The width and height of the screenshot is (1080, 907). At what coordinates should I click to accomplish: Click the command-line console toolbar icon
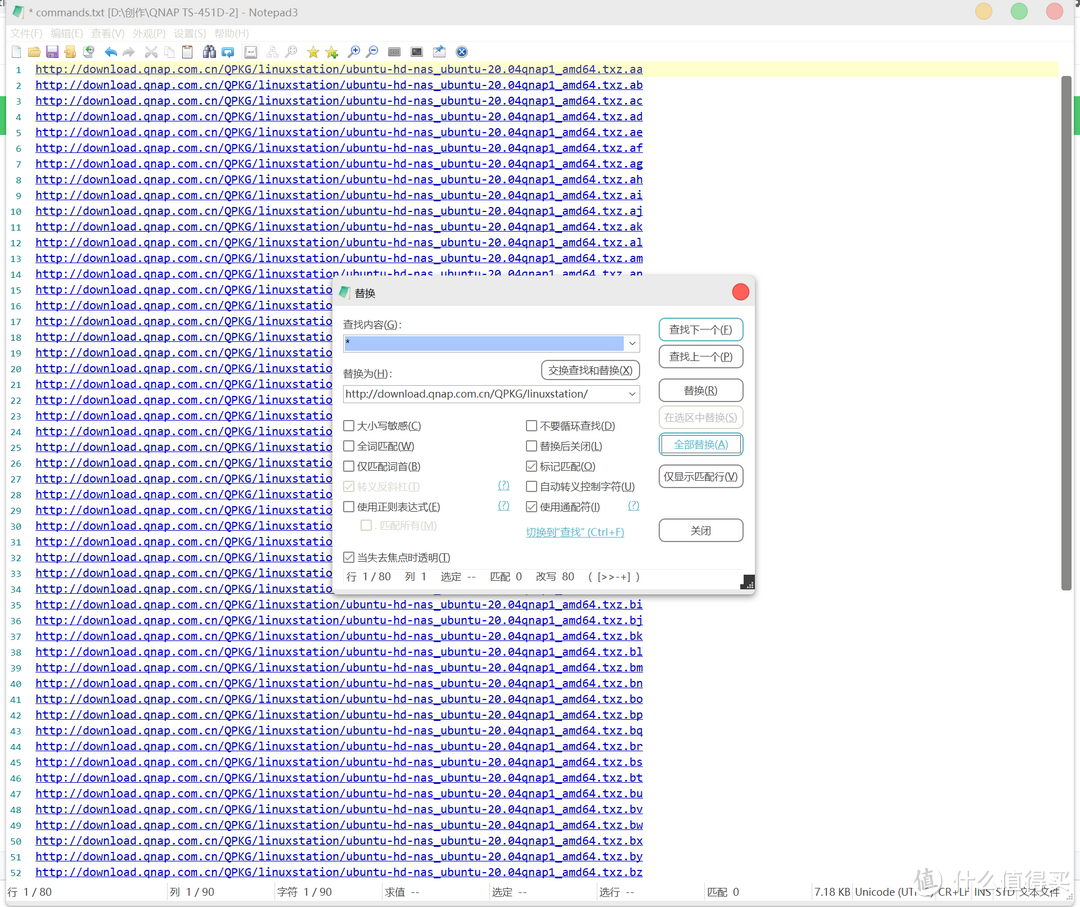click(417, 52)
